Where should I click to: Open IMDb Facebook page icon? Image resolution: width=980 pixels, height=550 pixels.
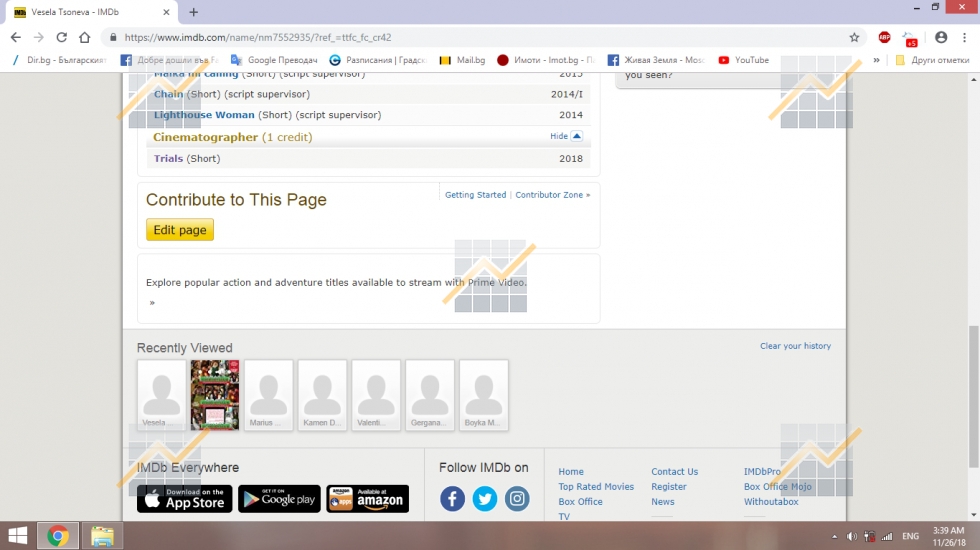click(453, 498)
